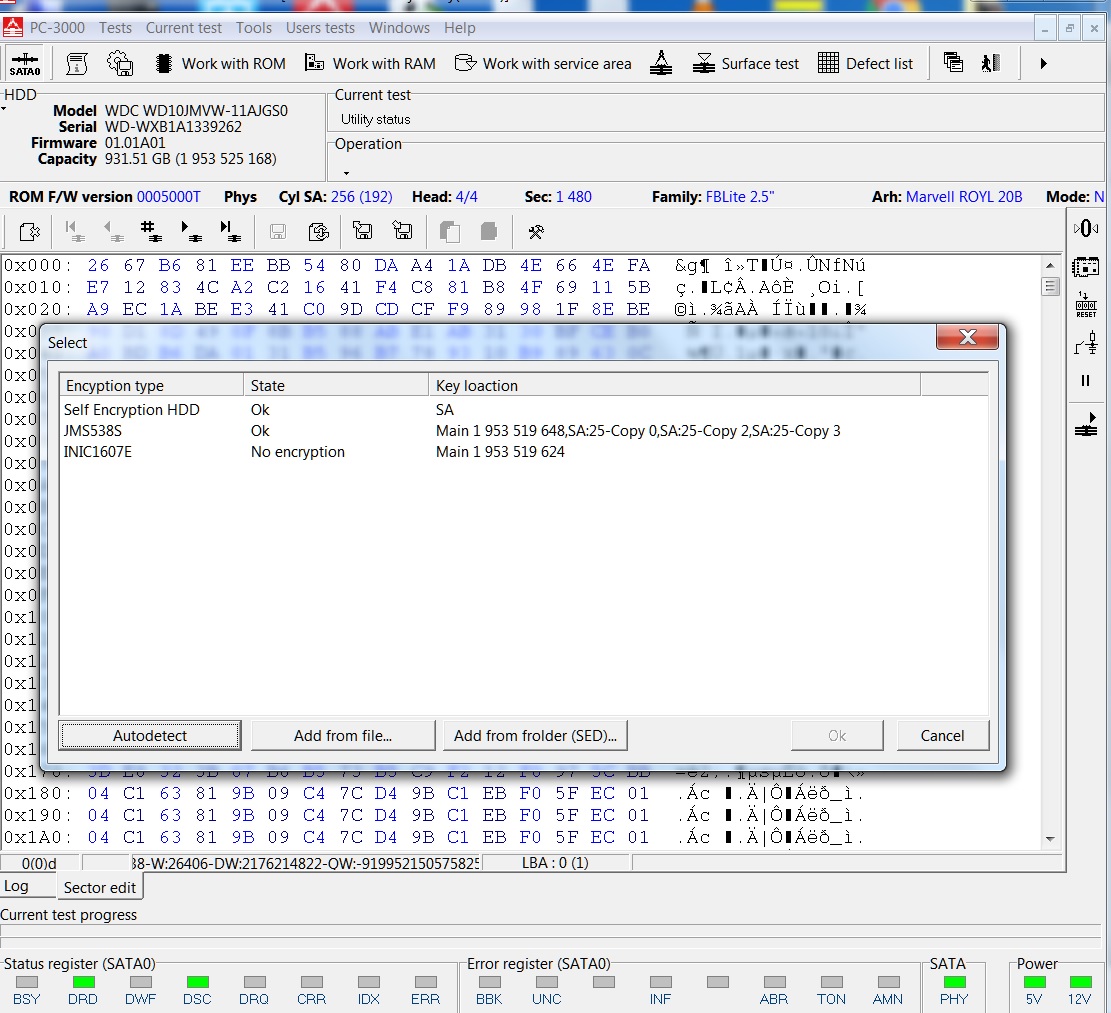Click the blue ROM F/W version 0005000T

click(169, 197)
